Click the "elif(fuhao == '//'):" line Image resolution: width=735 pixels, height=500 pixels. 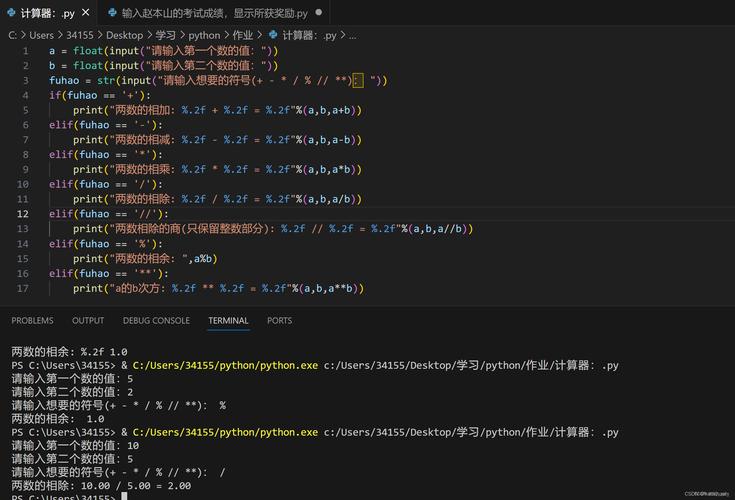coord(109,214)
